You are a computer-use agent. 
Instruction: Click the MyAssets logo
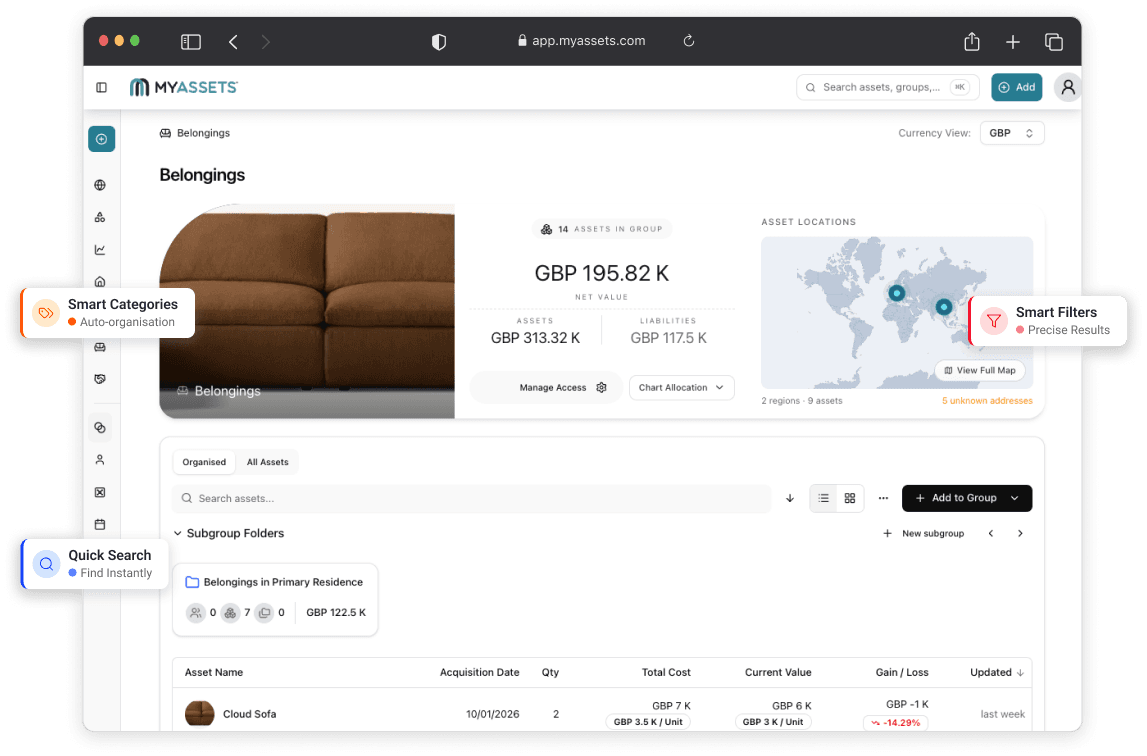(x=184, y=88)
